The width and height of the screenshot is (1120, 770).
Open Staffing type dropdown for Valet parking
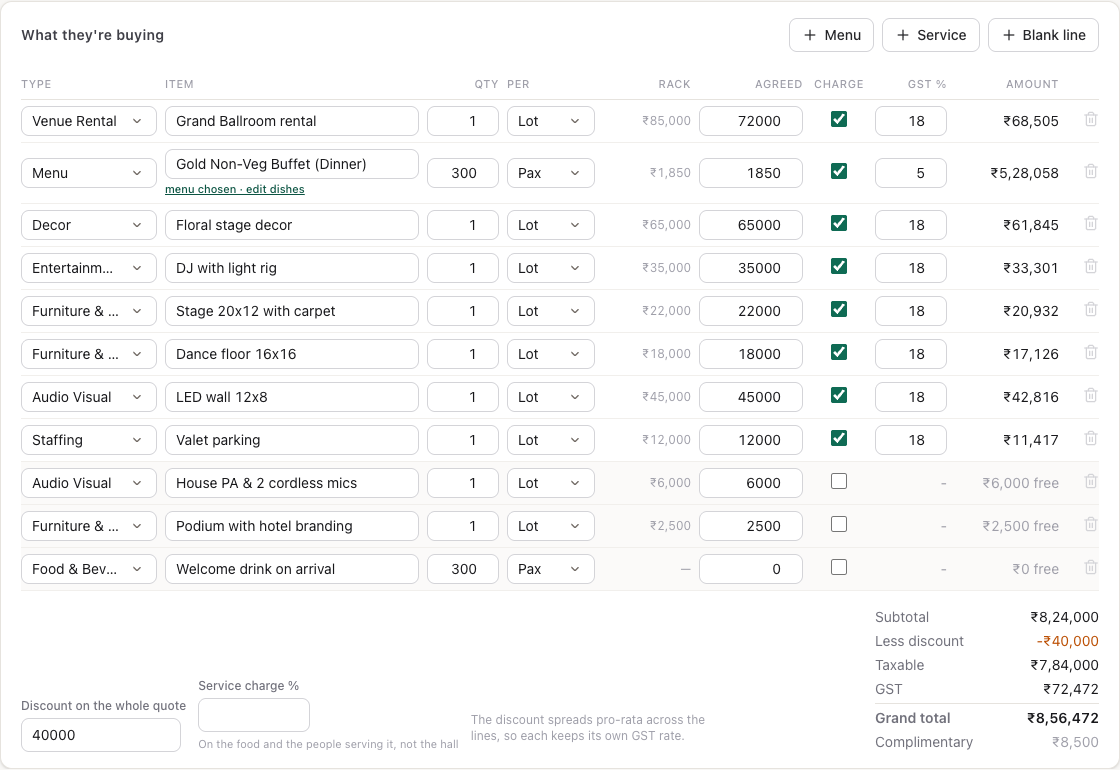[x=89, y=440]
